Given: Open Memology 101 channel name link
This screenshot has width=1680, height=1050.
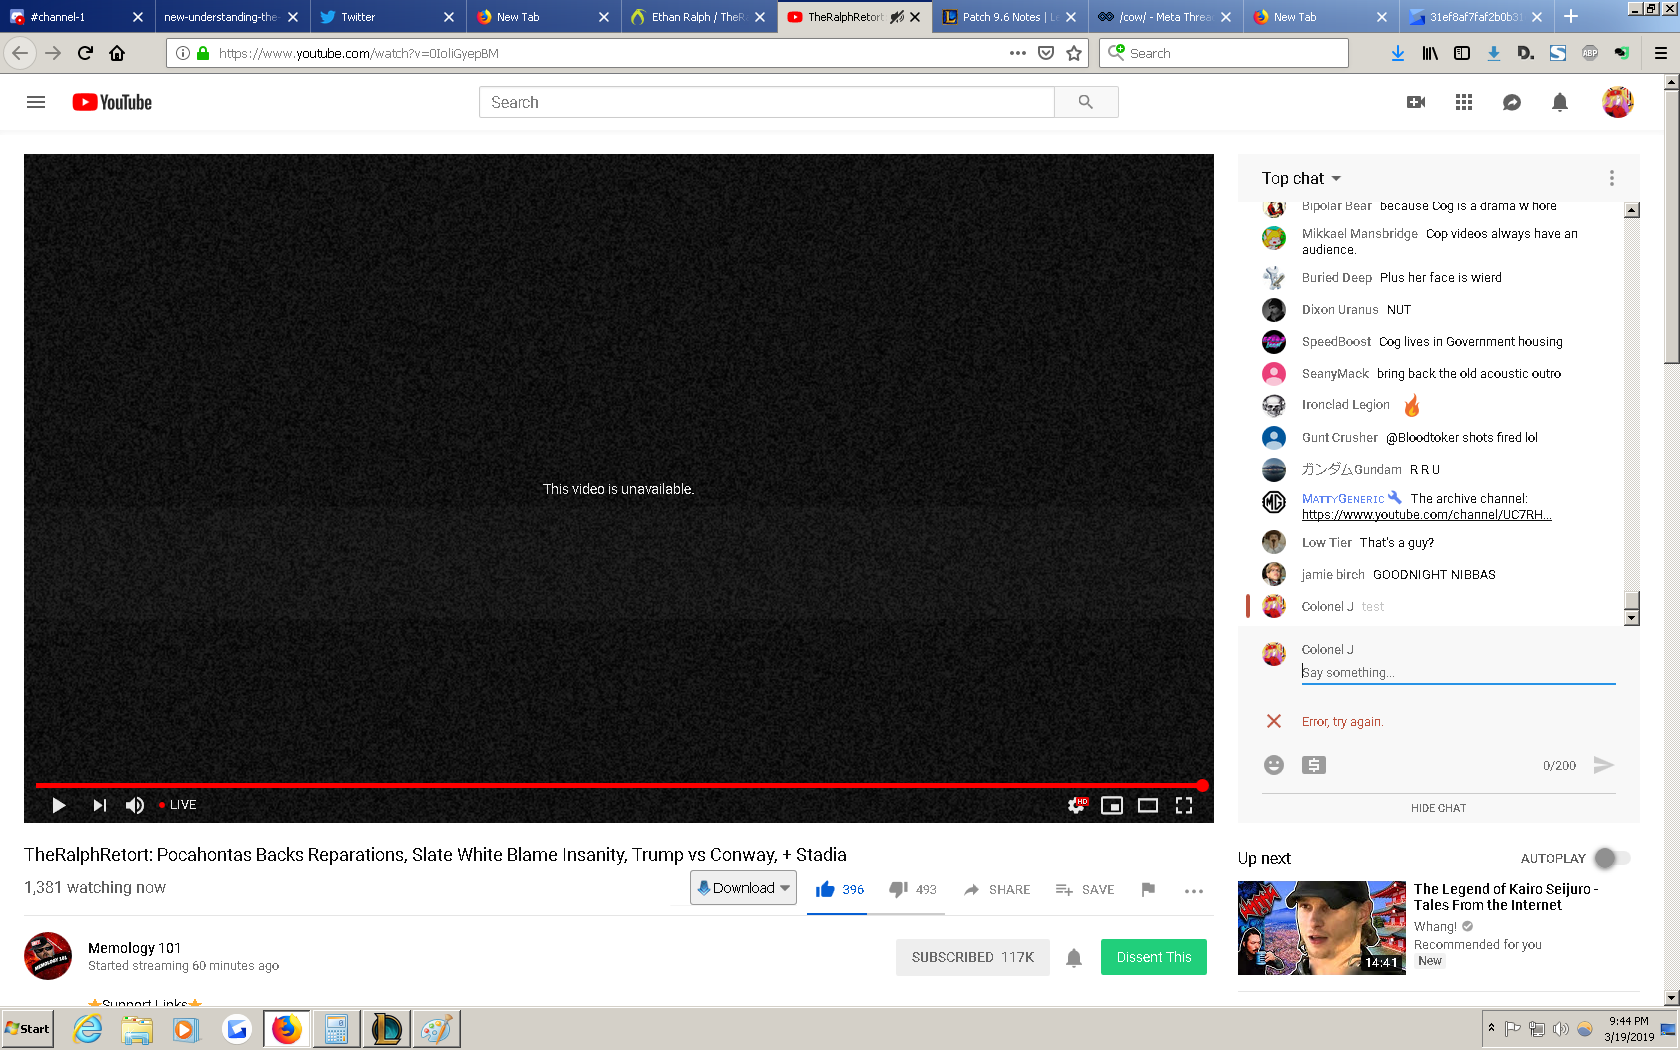Looking at the screenshot, I should pyautogui.click(x=135, y=948).
